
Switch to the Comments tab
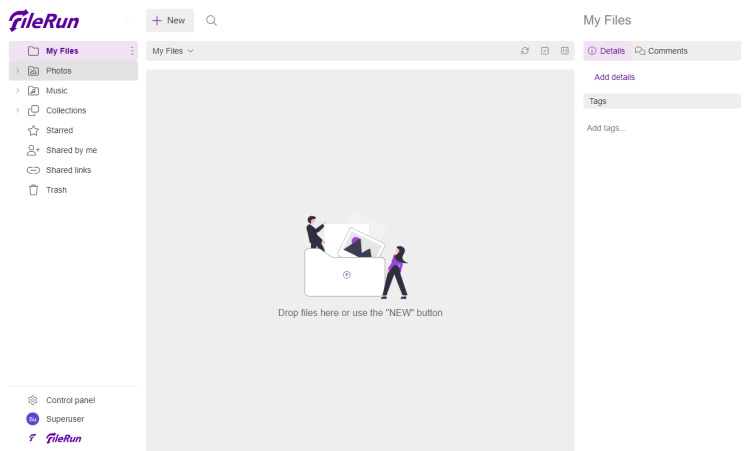pyautogui.click(x=662, y=51)
